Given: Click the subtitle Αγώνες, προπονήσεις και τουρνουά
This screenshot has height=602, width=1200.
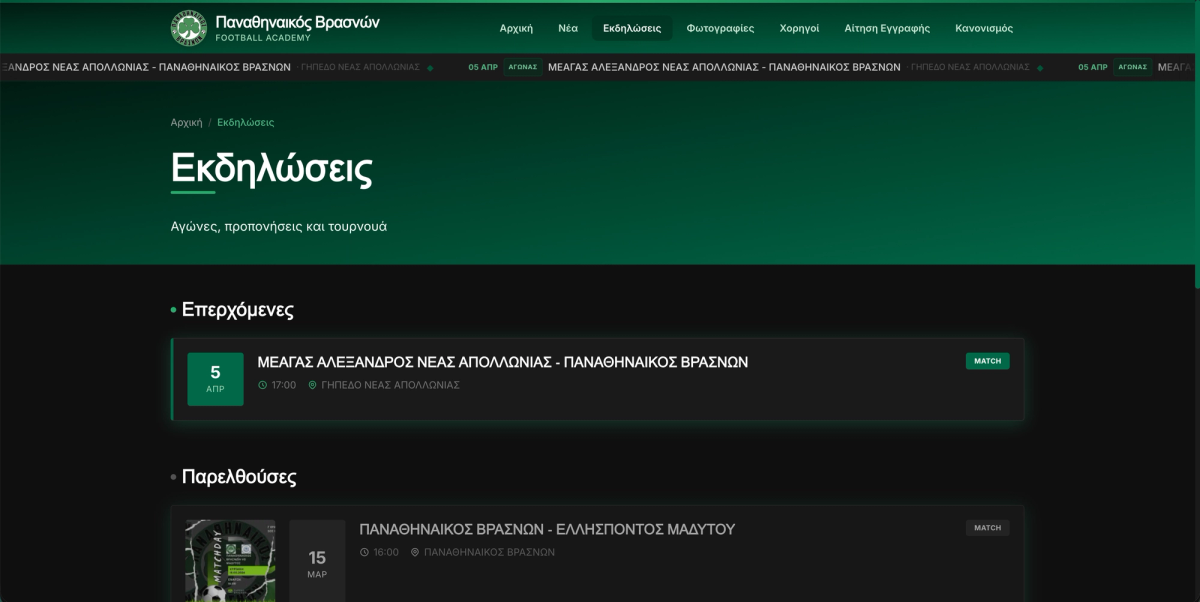Looking at the screenshot, I should coord(279,226).
